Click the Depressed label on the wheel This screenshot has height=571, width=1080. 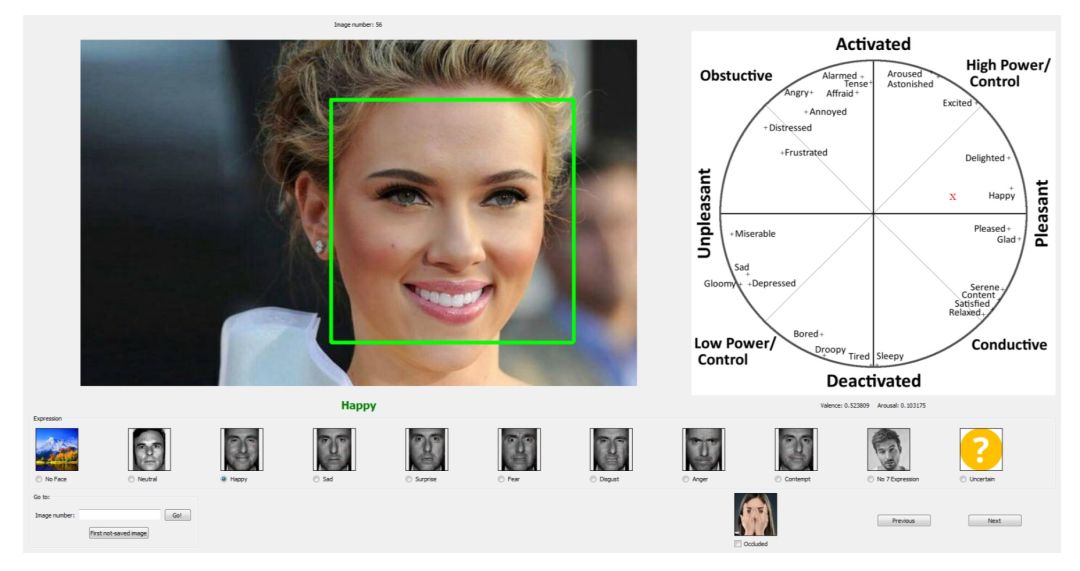[x=773, y=283]
